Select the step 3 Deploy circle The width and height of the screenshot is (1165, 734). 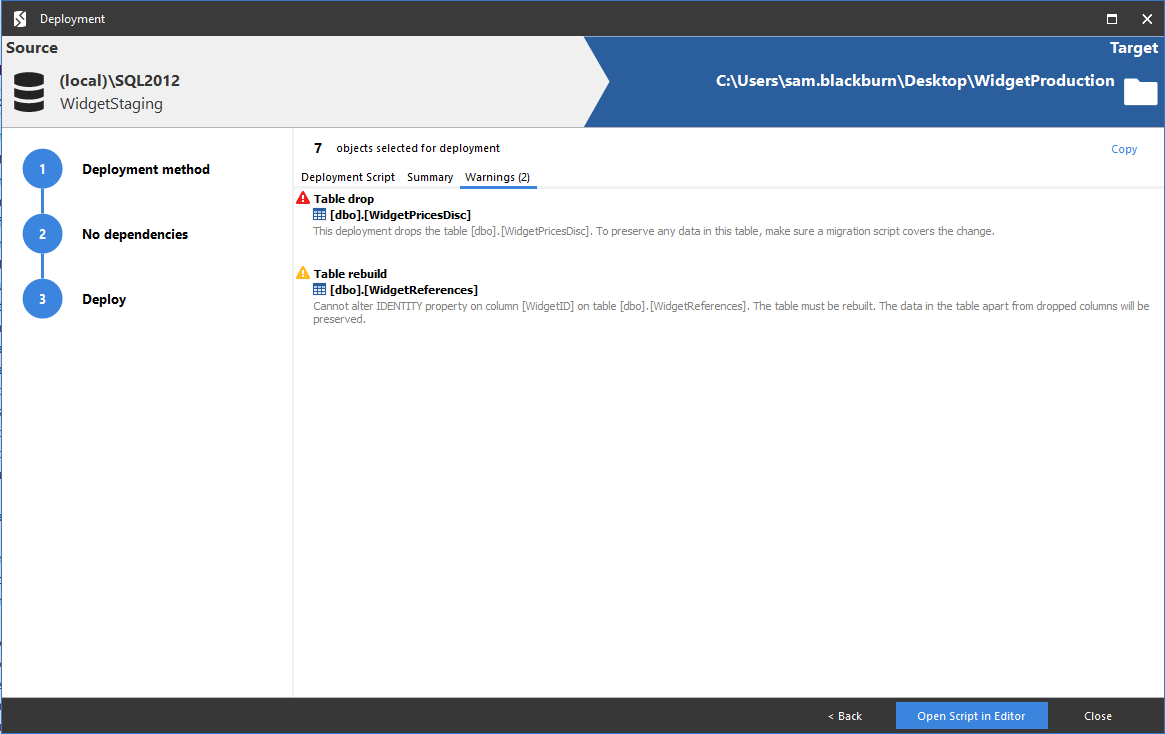click(x=42, y=298)
